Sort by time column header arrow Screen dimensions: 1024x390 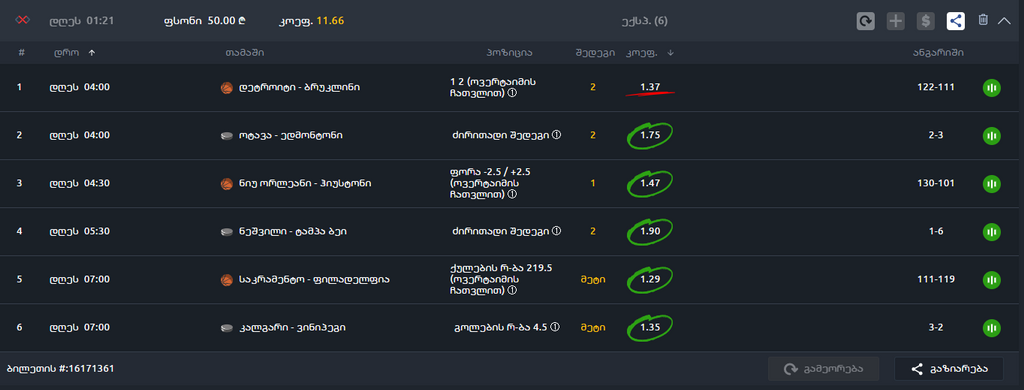point(91,53)
